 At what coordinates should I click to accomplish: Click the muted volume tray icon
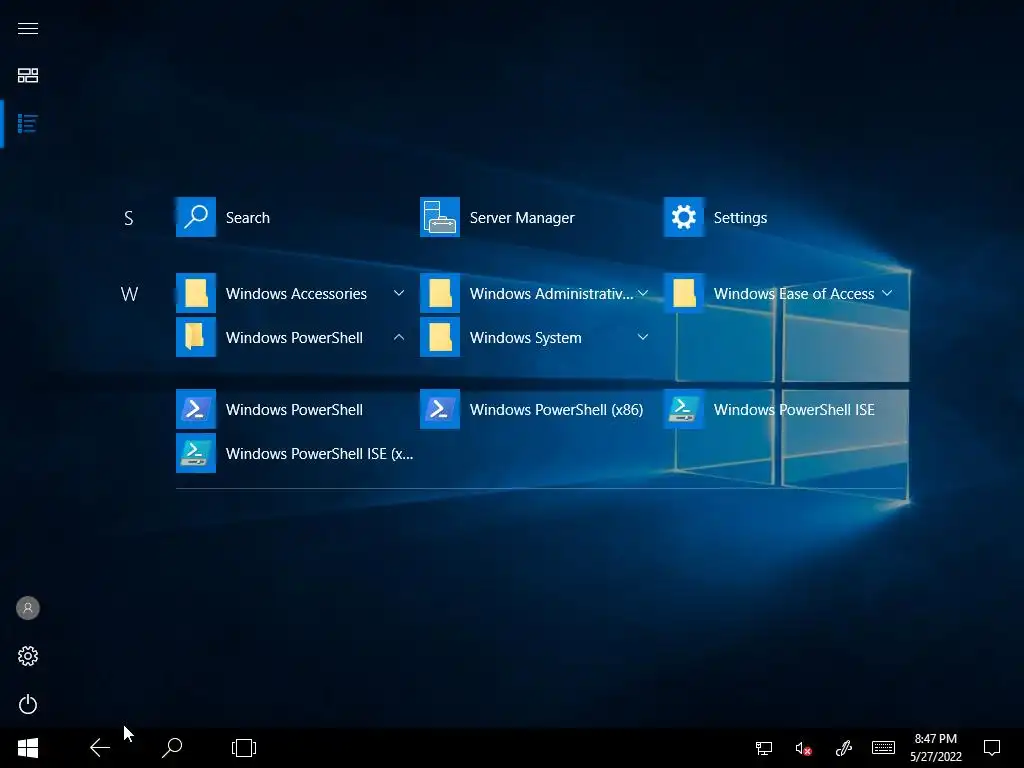(803, 748)
